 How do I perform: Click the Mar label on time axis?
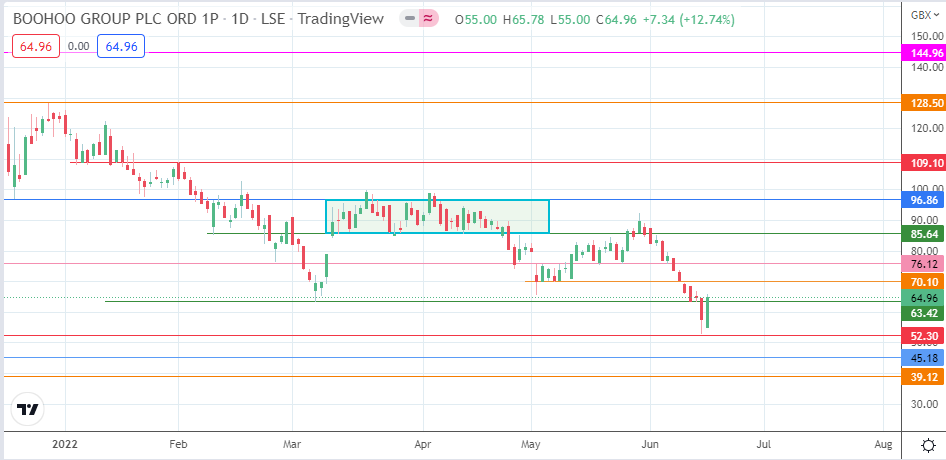292,445
